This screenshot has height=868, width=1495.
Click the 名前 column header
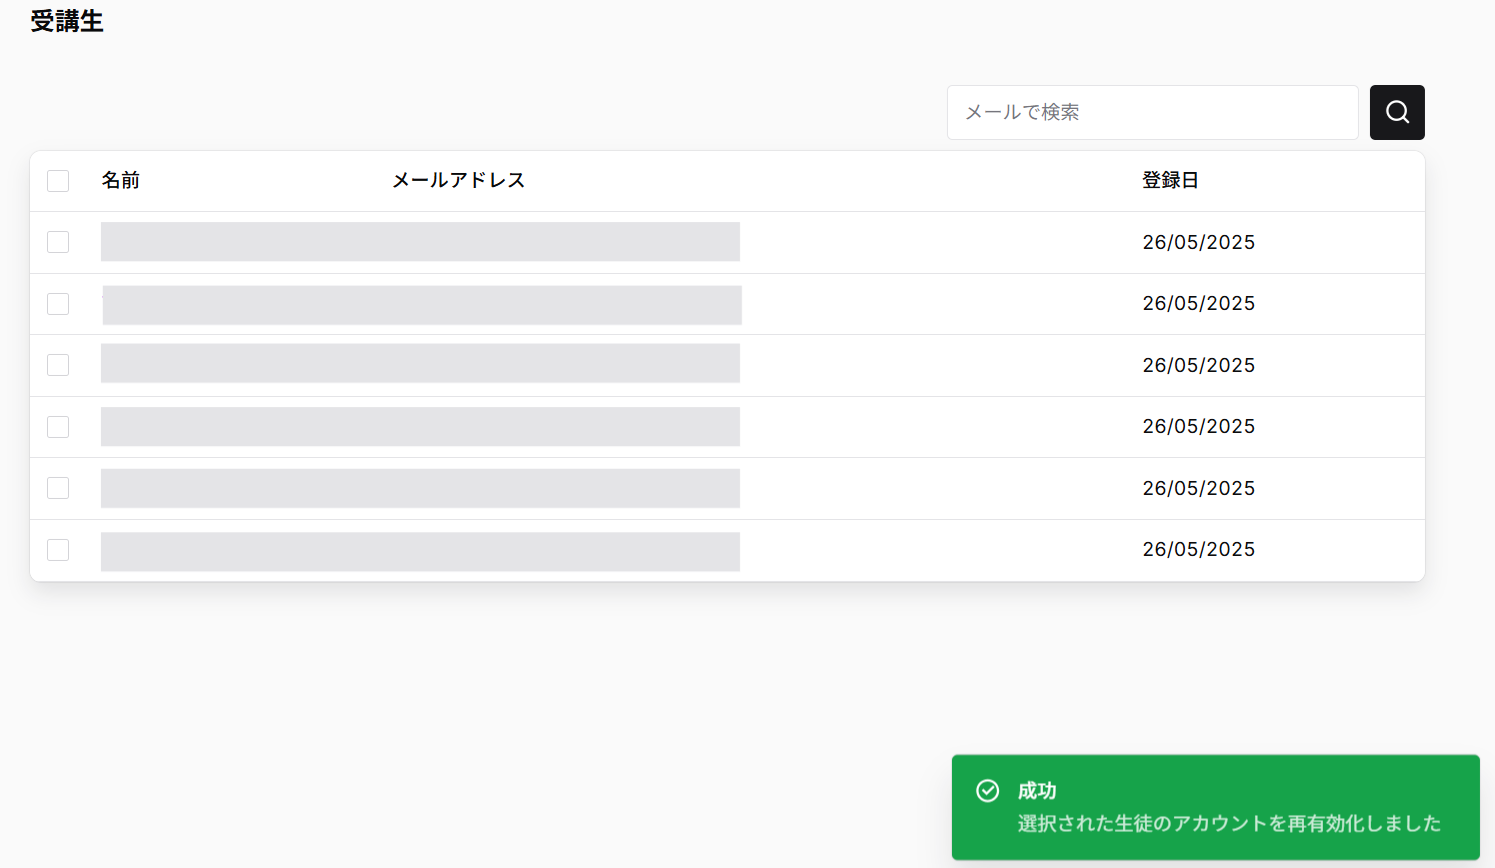tap(121, 180)
